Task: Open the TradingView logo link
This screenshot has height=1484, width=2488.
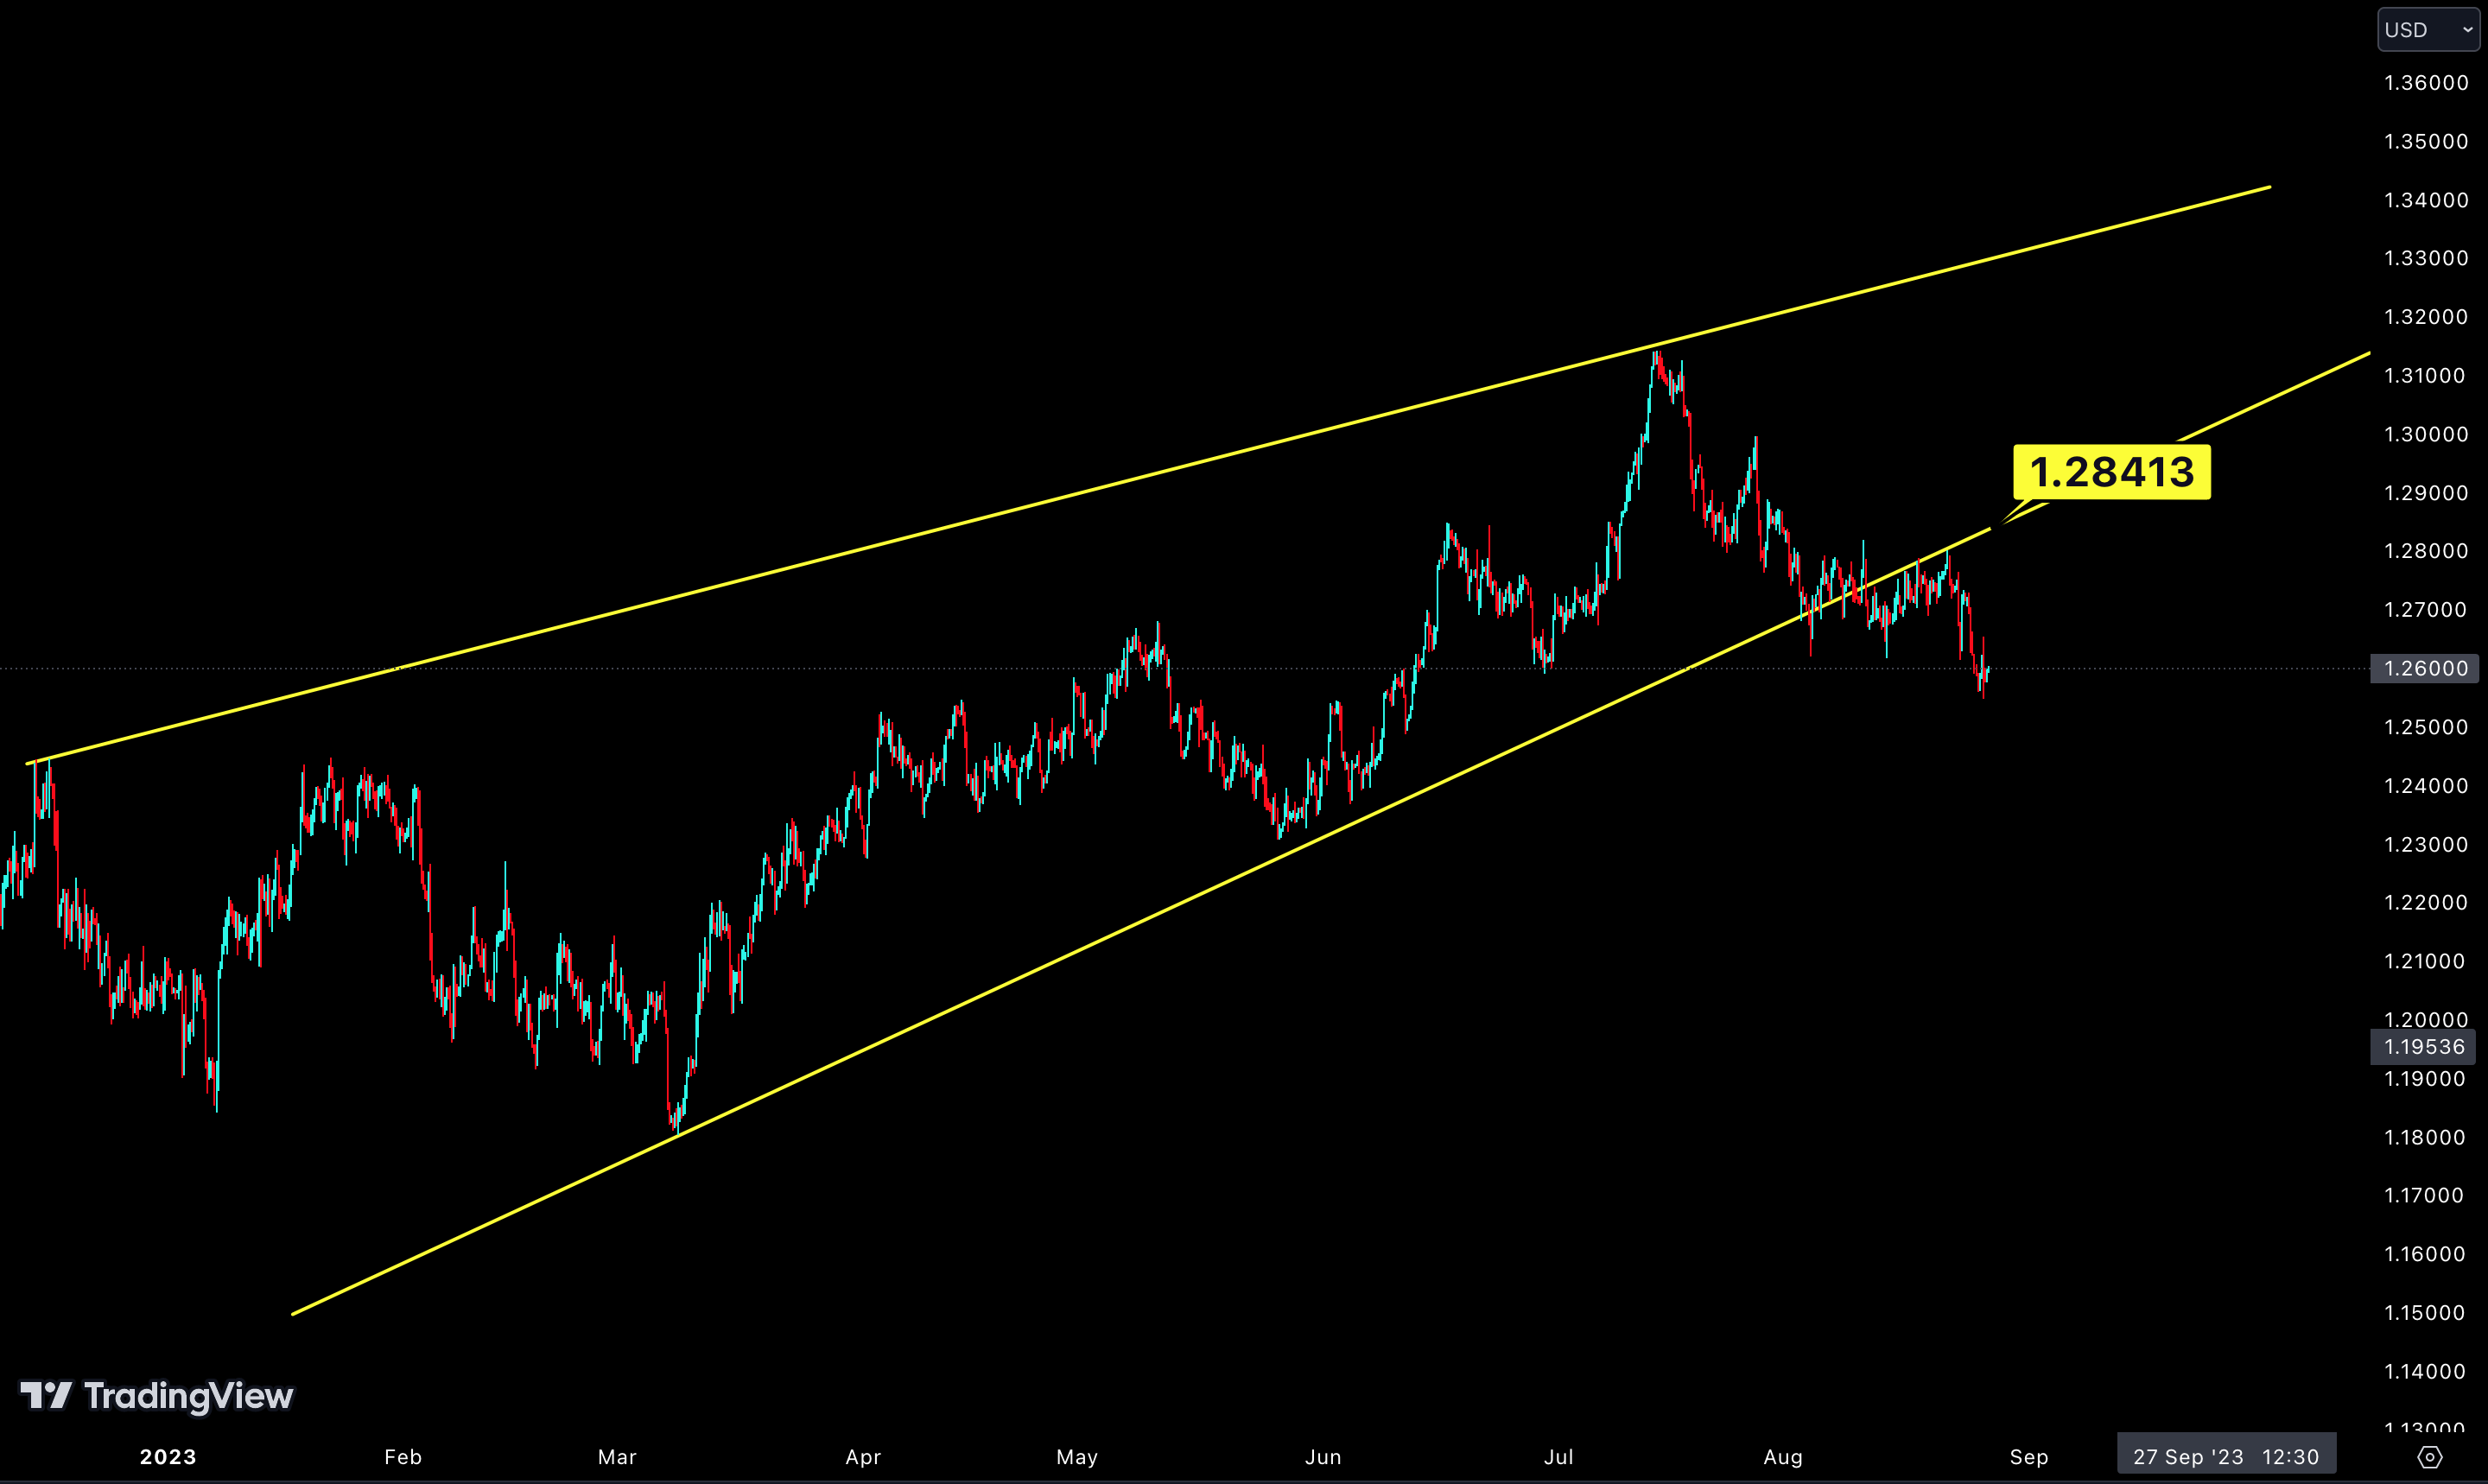Action: [157, 1396]
